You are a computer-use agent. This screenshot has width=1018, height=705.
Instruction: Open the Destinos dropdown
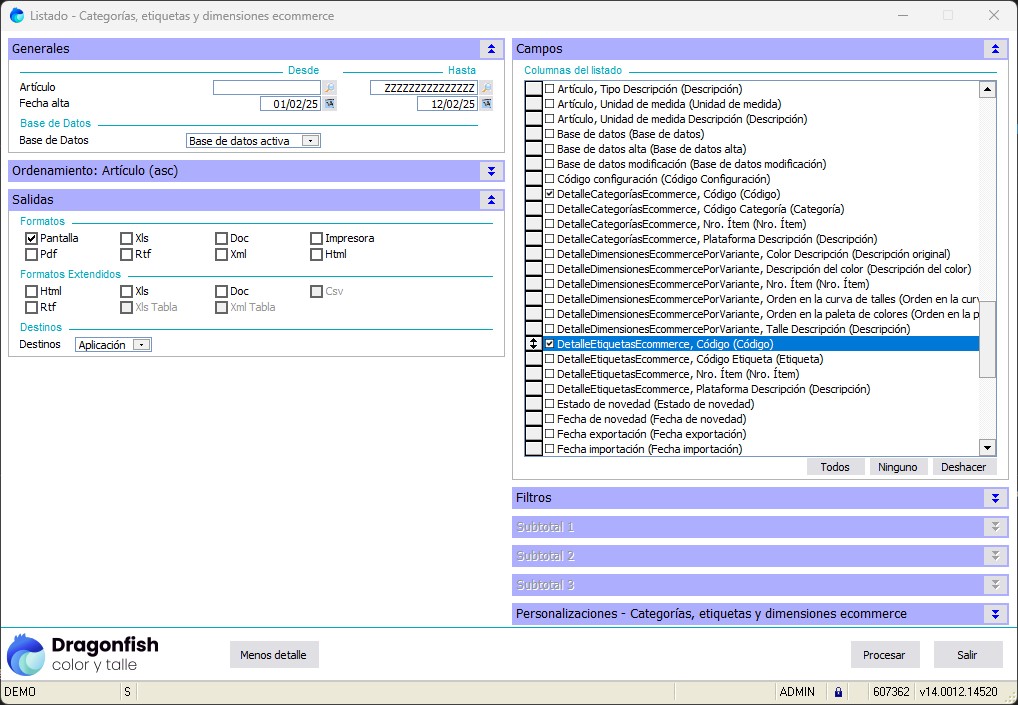[142, 344]
